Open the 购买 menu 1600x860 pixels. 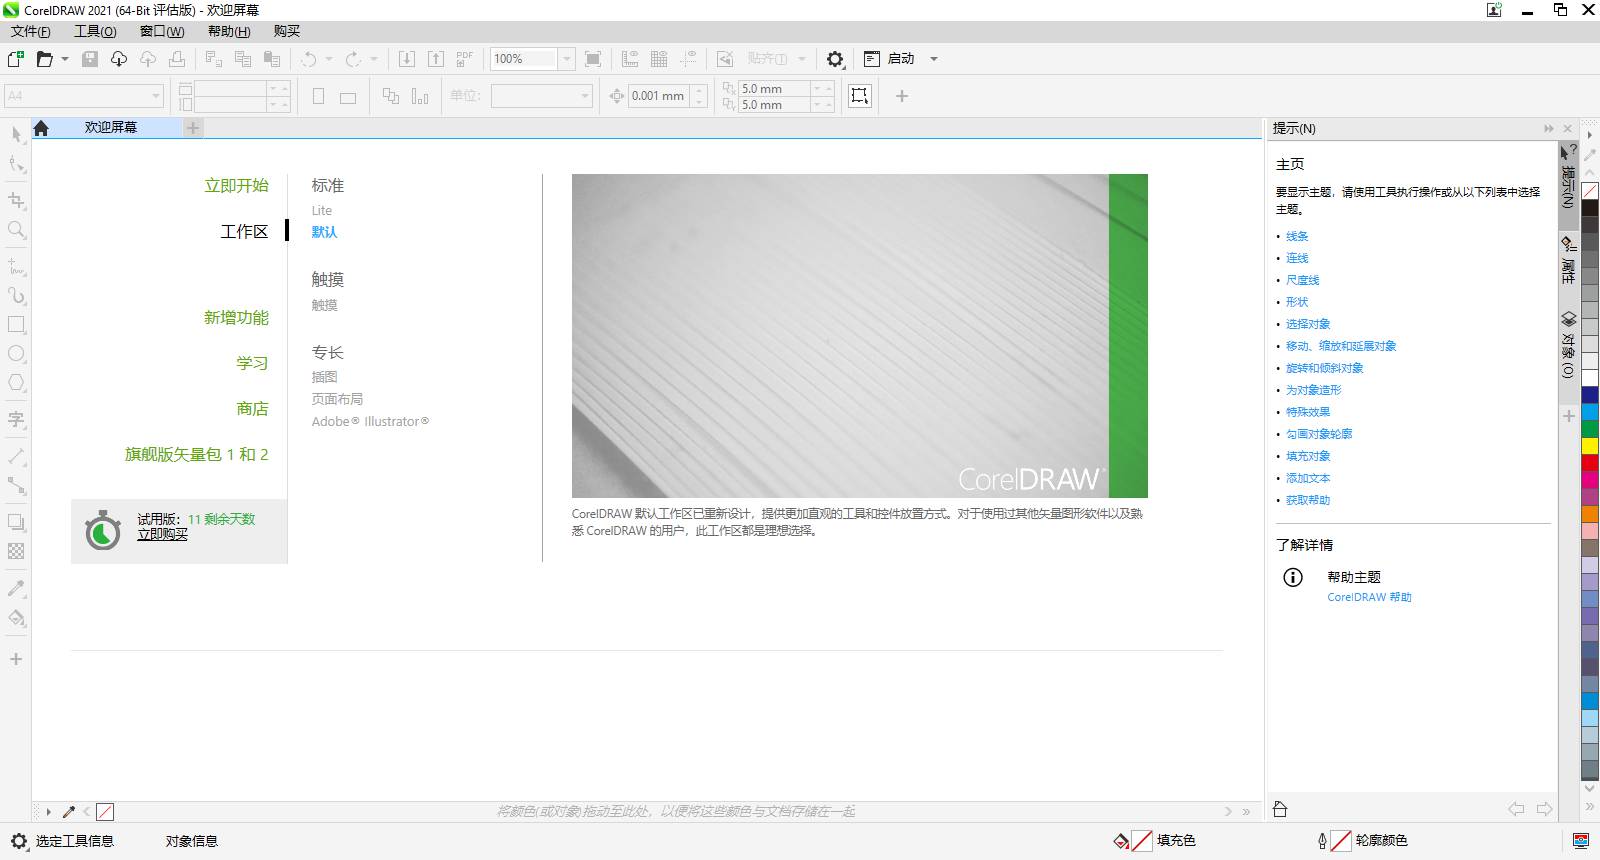tap(287, 31)
